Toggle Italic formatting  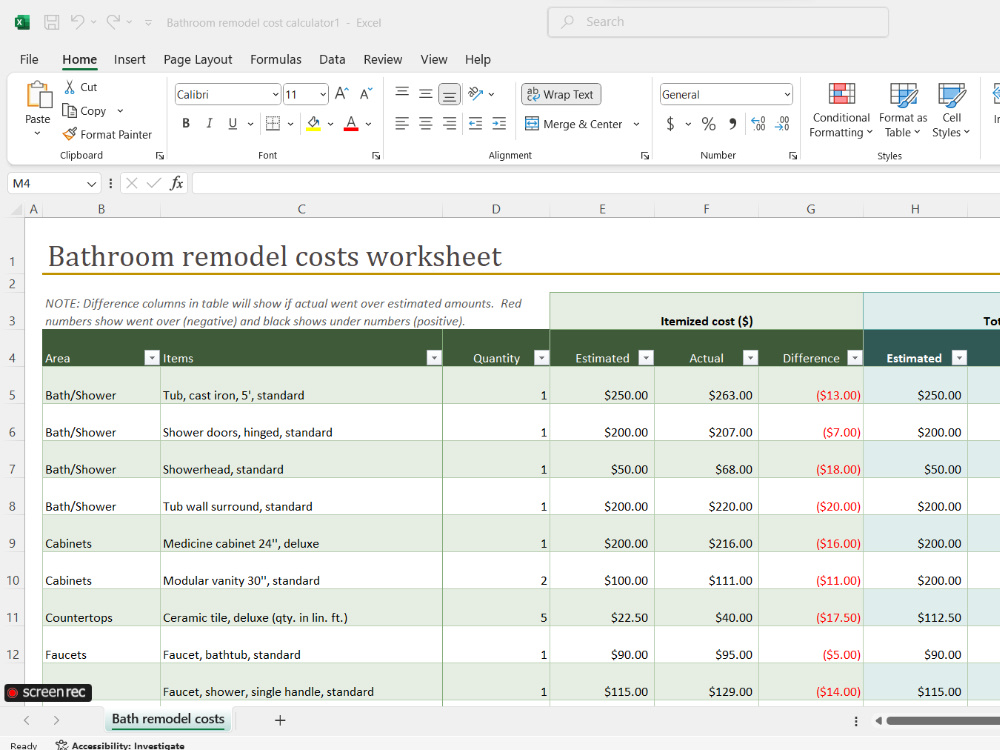pos(209,123)
